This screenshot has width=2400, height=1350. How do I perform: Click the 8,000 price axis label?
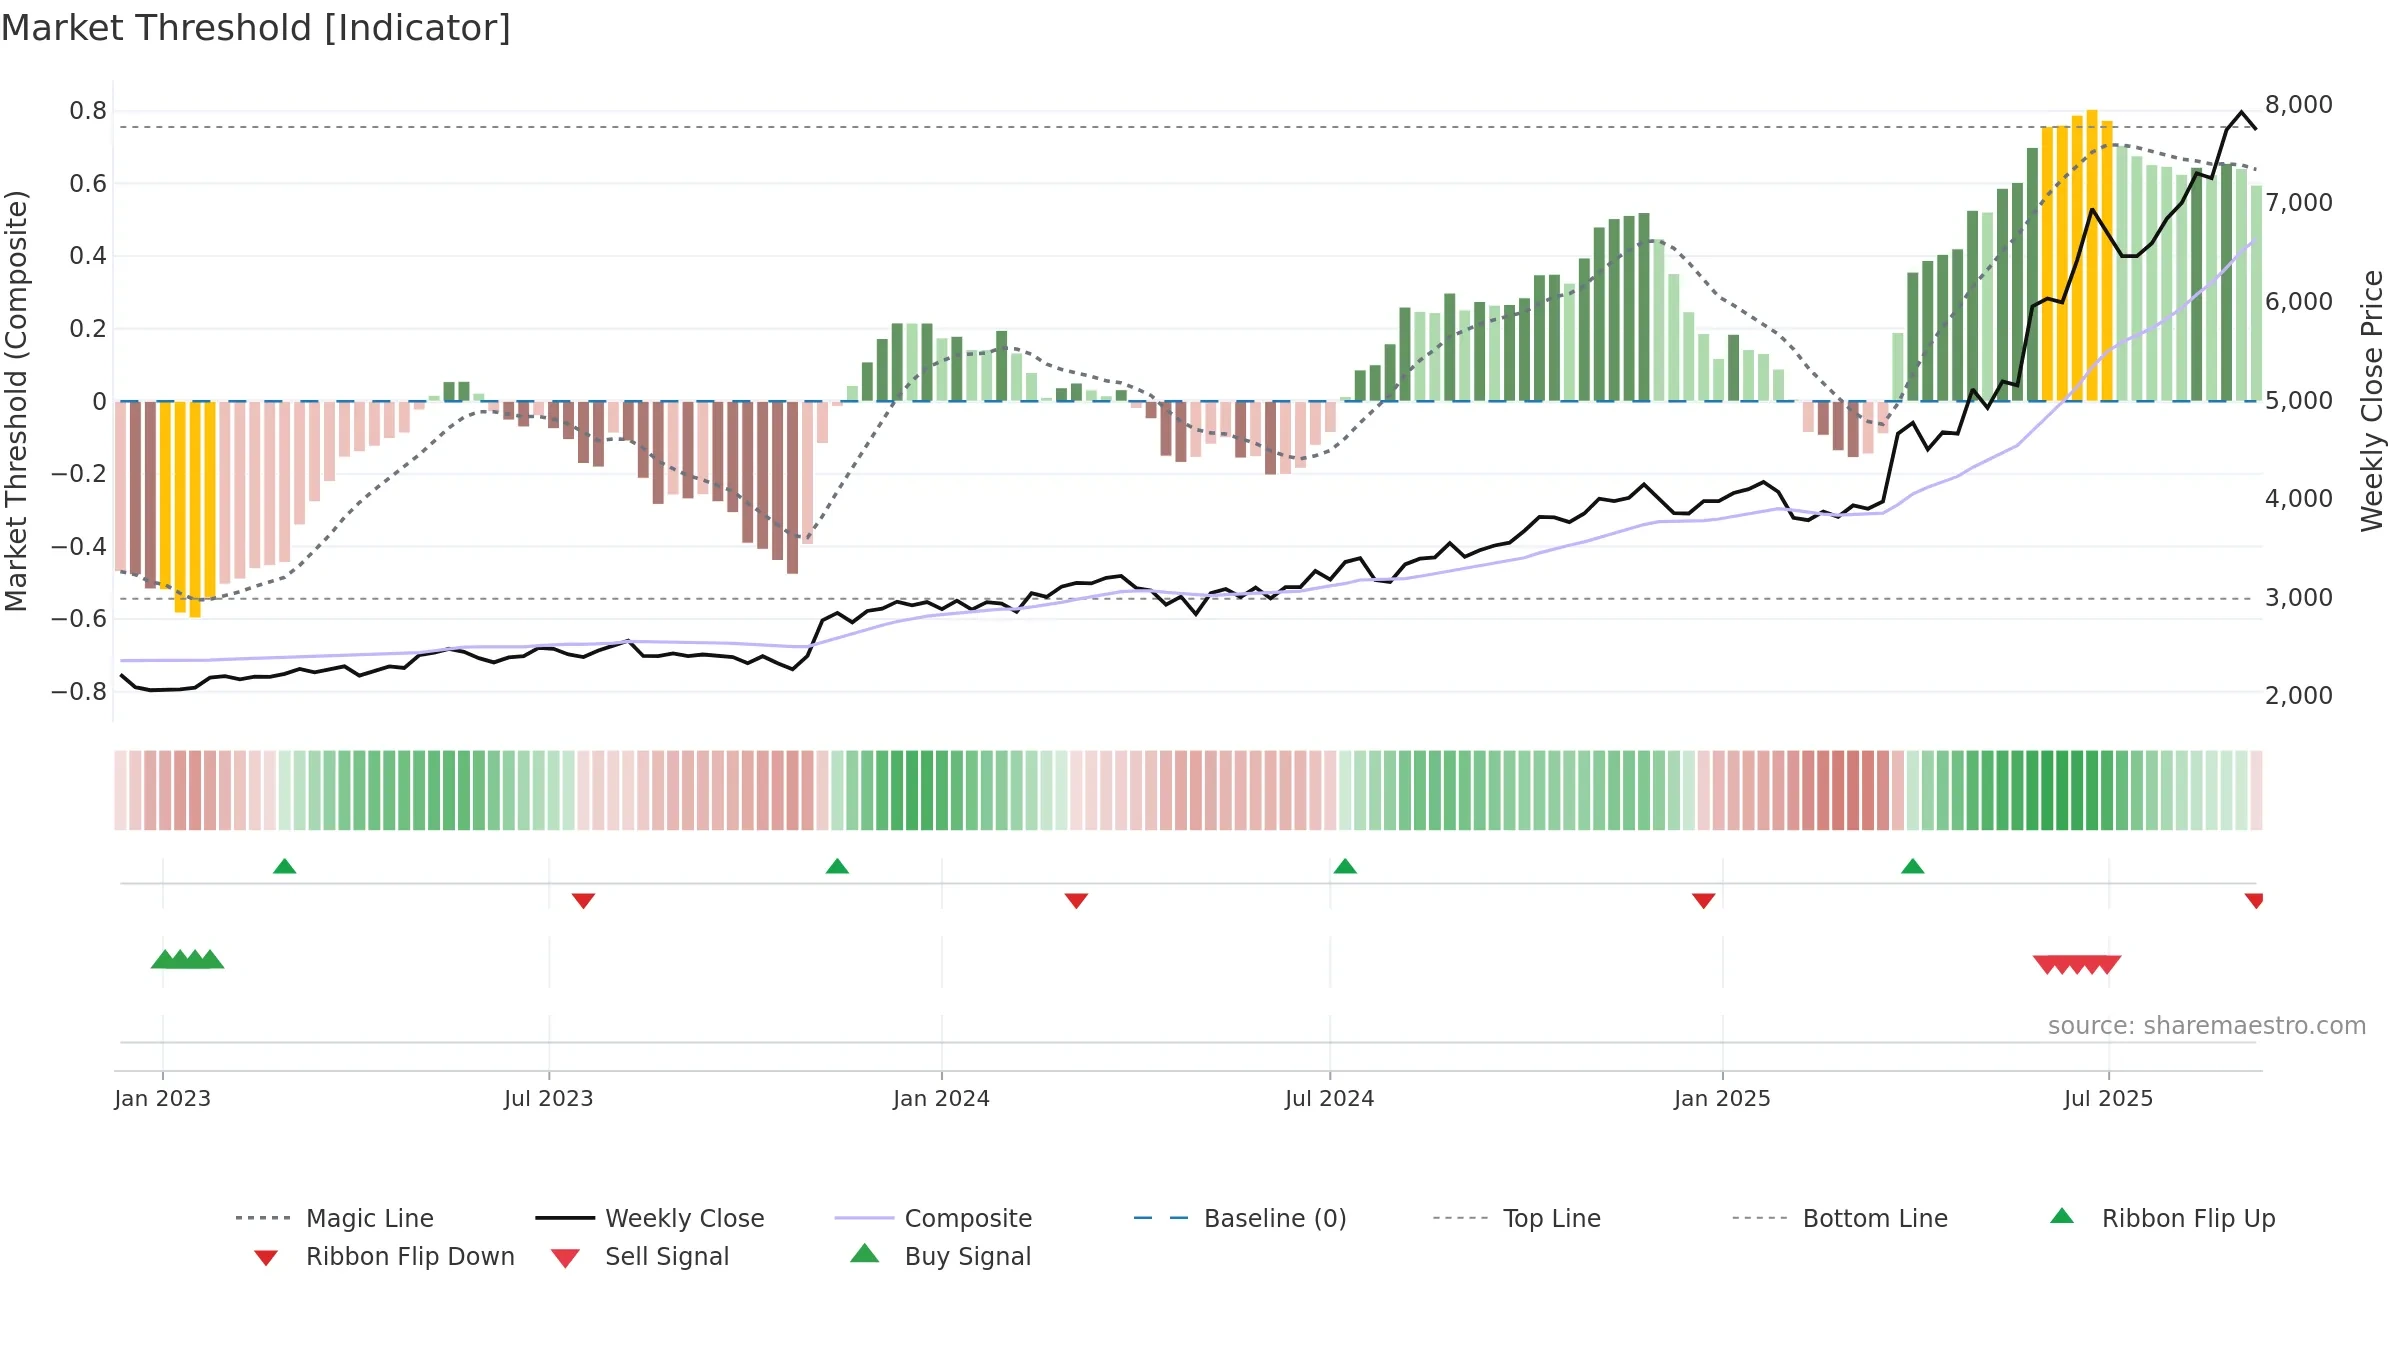pos(2299,105)
